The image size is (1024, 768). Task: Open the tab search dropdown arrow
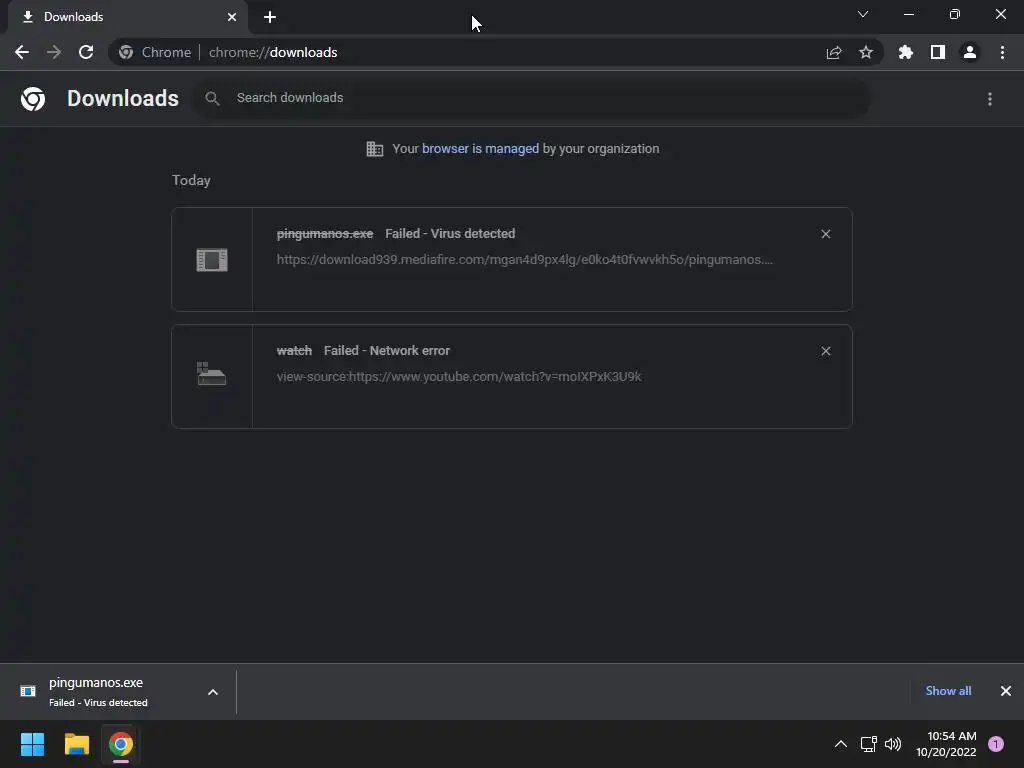point(863,14)
